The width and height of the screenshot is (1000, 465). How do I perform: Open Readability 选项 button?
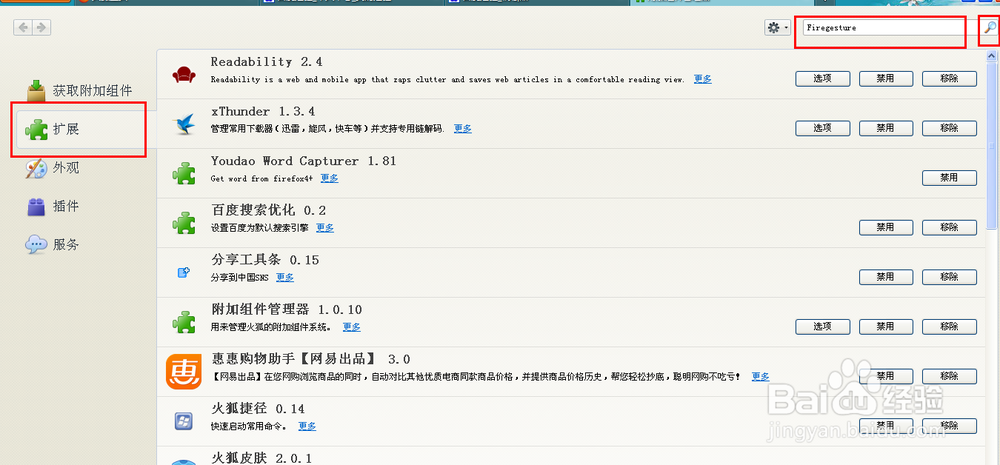[x=823, y=78]
